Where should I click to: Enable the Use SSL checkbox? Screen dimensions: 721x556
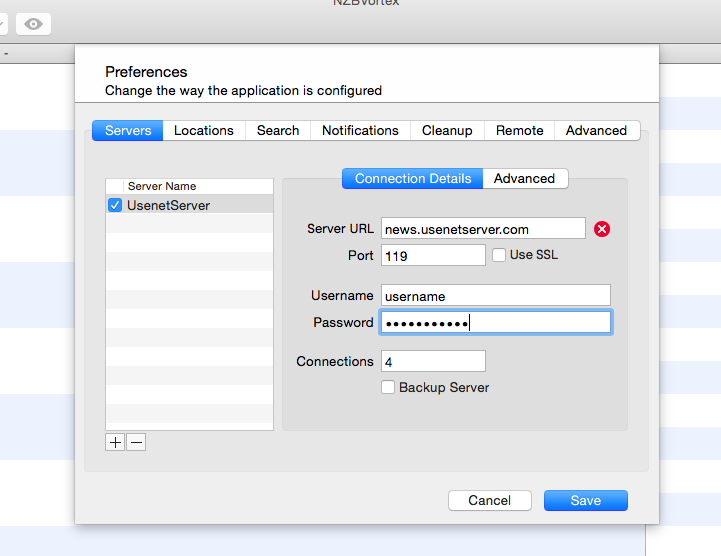coord(499,255)
